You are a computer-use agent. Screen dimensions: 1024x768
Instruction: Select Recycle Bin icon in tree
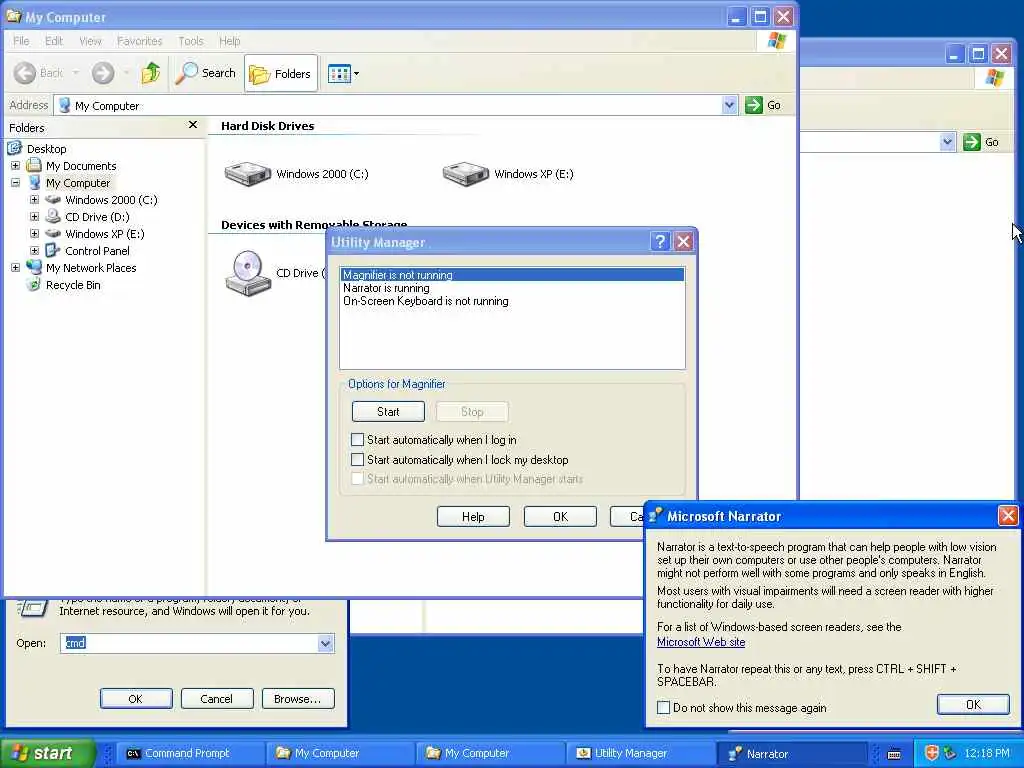[x=33, y=285]
